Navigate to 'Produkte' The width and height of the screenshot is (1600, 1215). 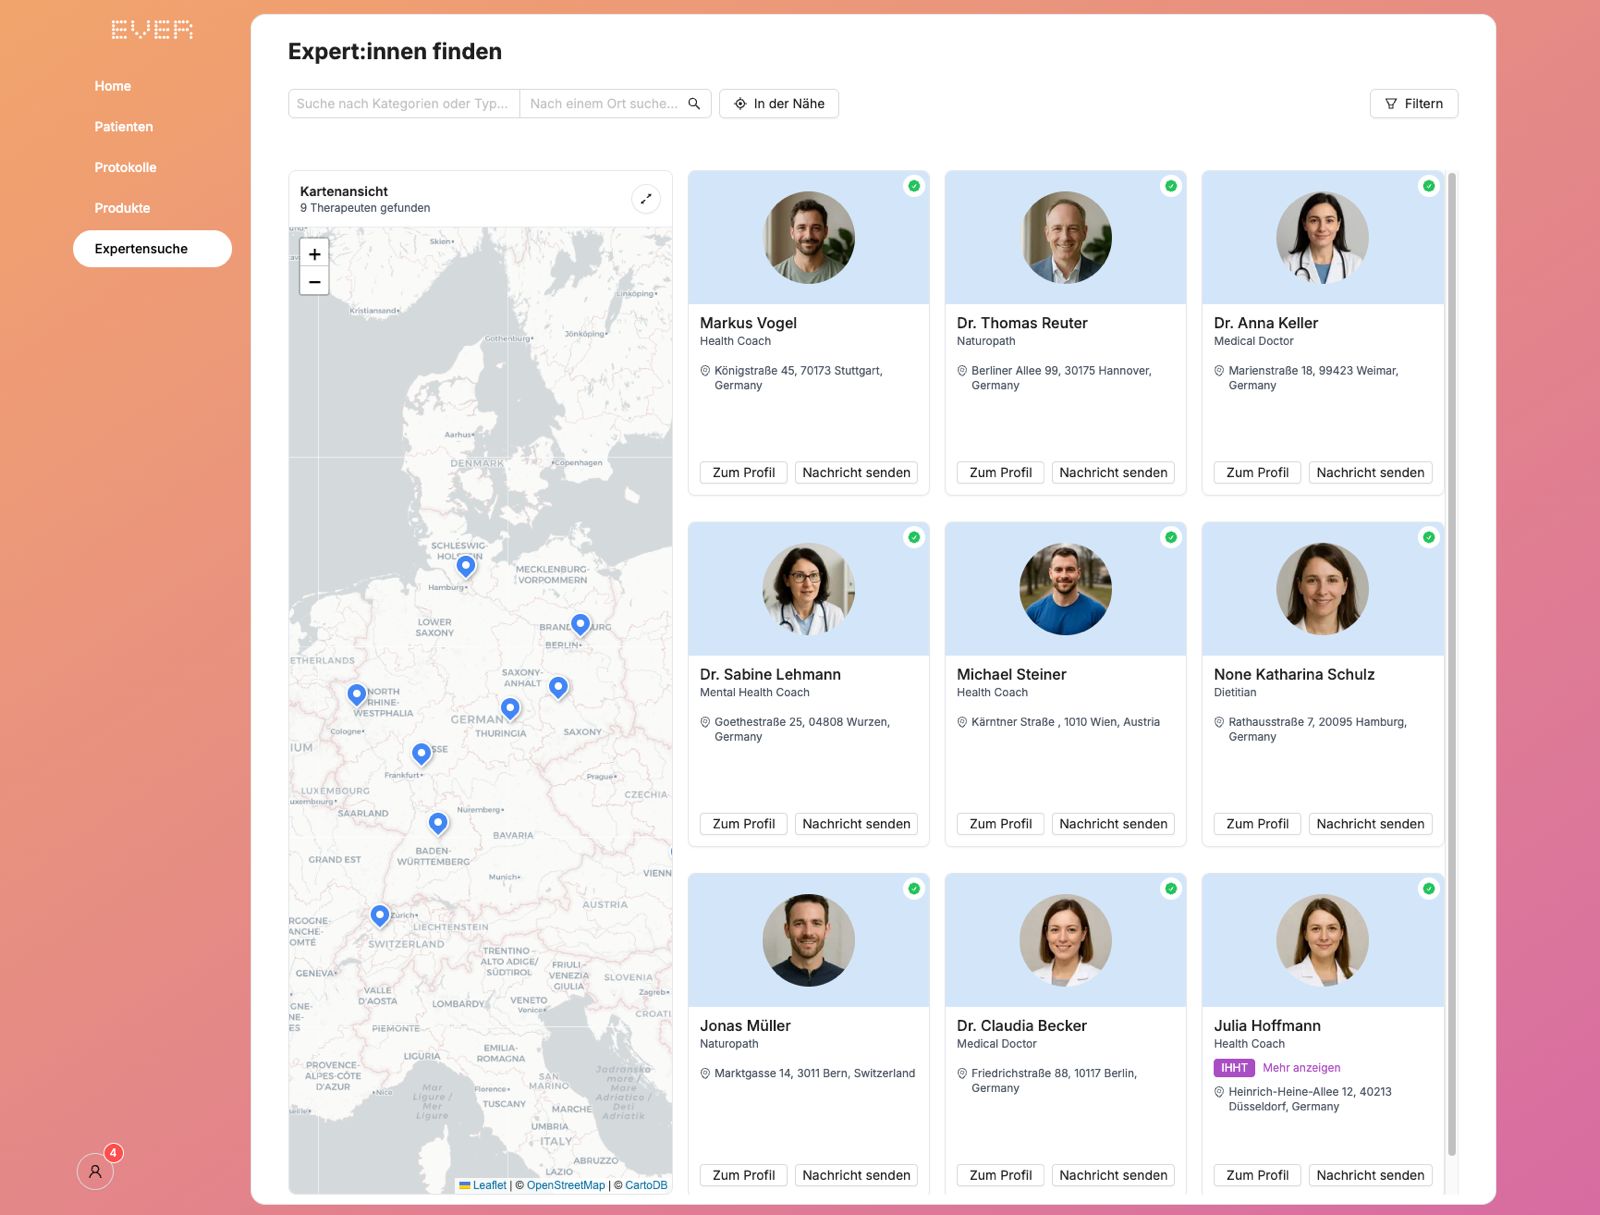[122, 208]
